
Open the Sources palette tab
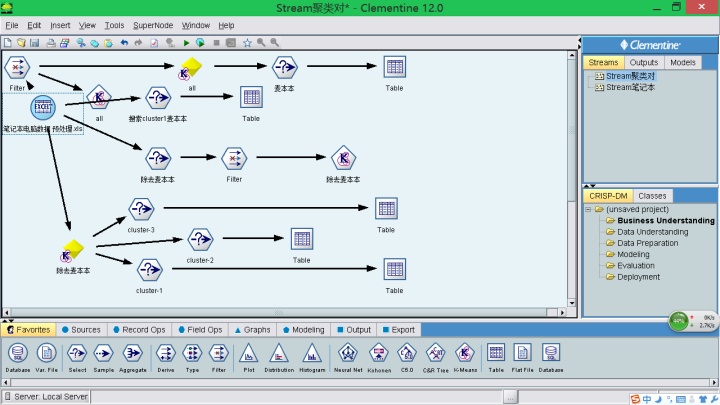click(x=81, y=330)
